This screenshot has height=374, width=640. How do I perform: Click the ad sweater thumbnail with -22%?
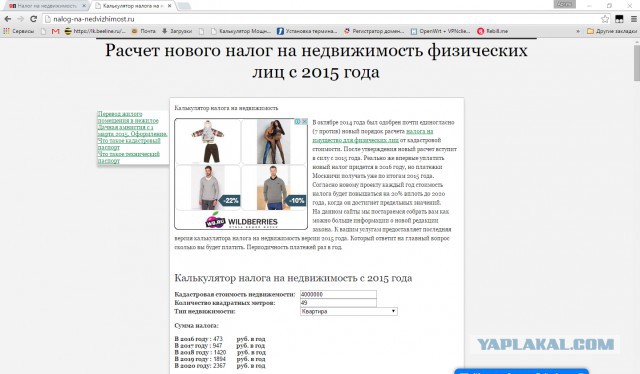208,188
